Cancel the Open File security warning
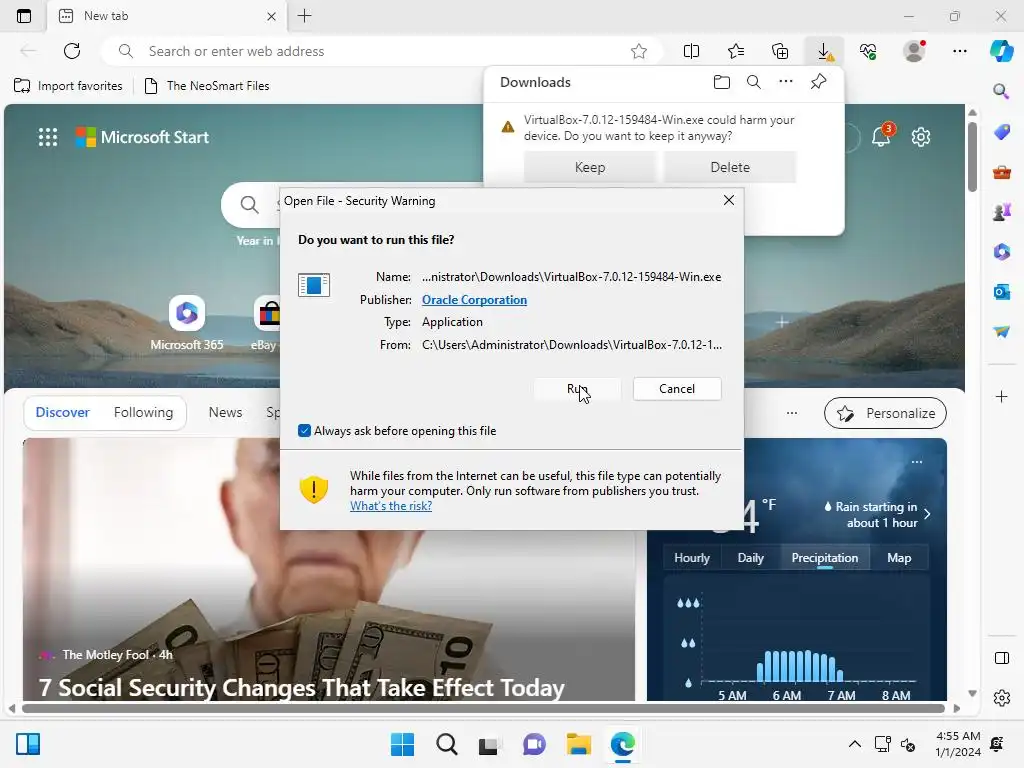1024x768 pixels. tap(677, 389)
